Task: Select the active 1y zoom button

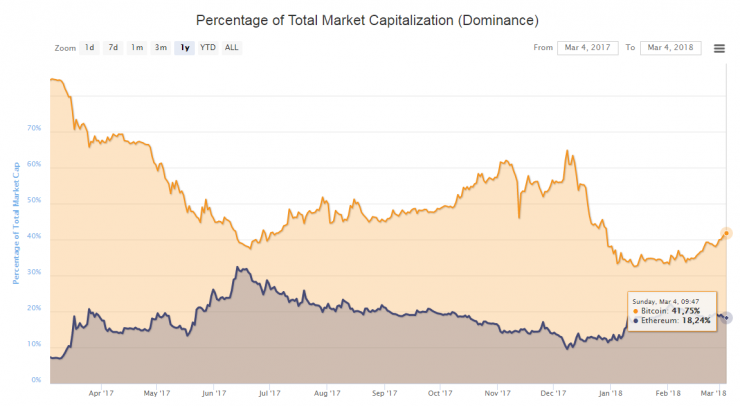Action: click(x=185, y=48)
